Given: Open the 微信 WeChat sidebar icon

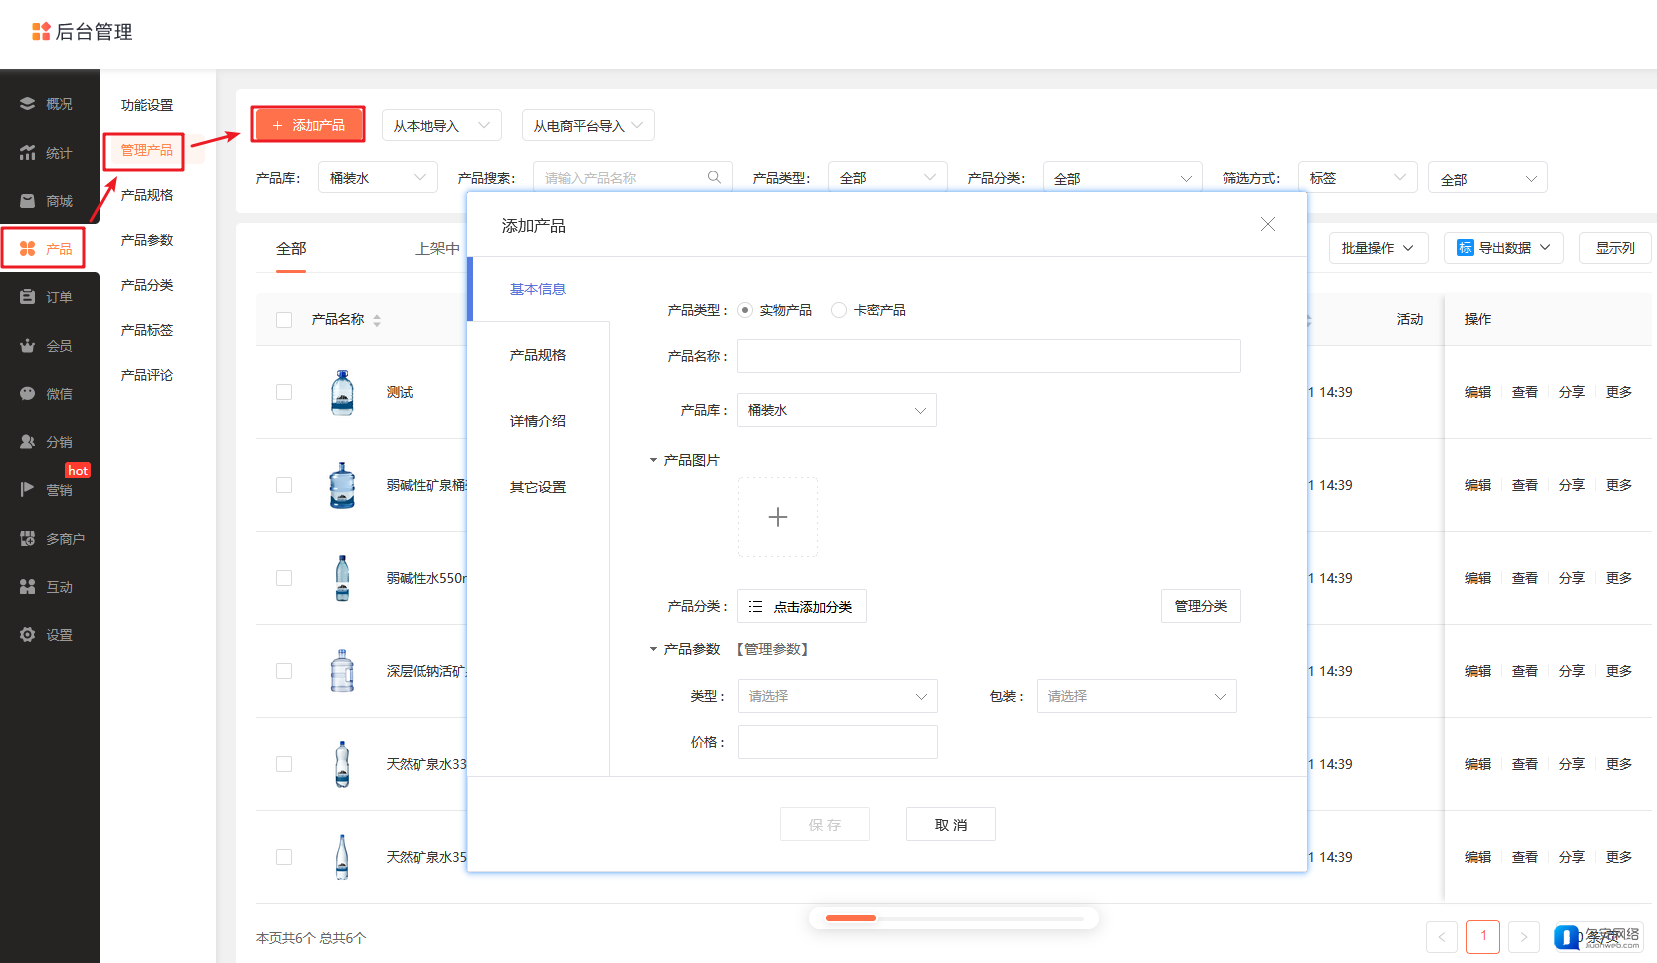Looking at the screenshot, I should click(x=27, y=394).
